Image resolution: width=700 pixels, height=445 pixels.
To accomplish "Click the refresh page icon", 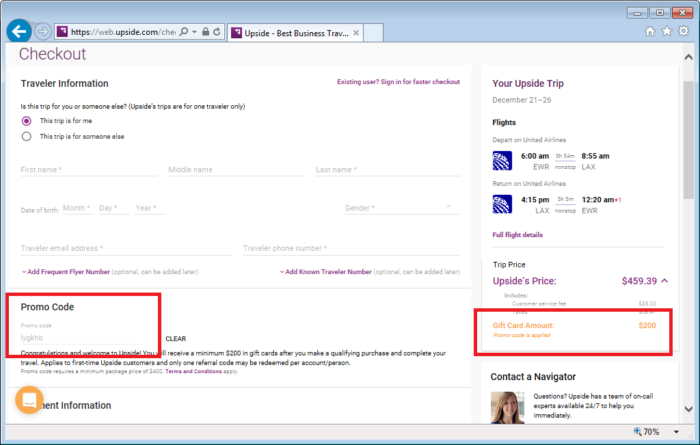I will pyautogui.click(x=217, y=32).
